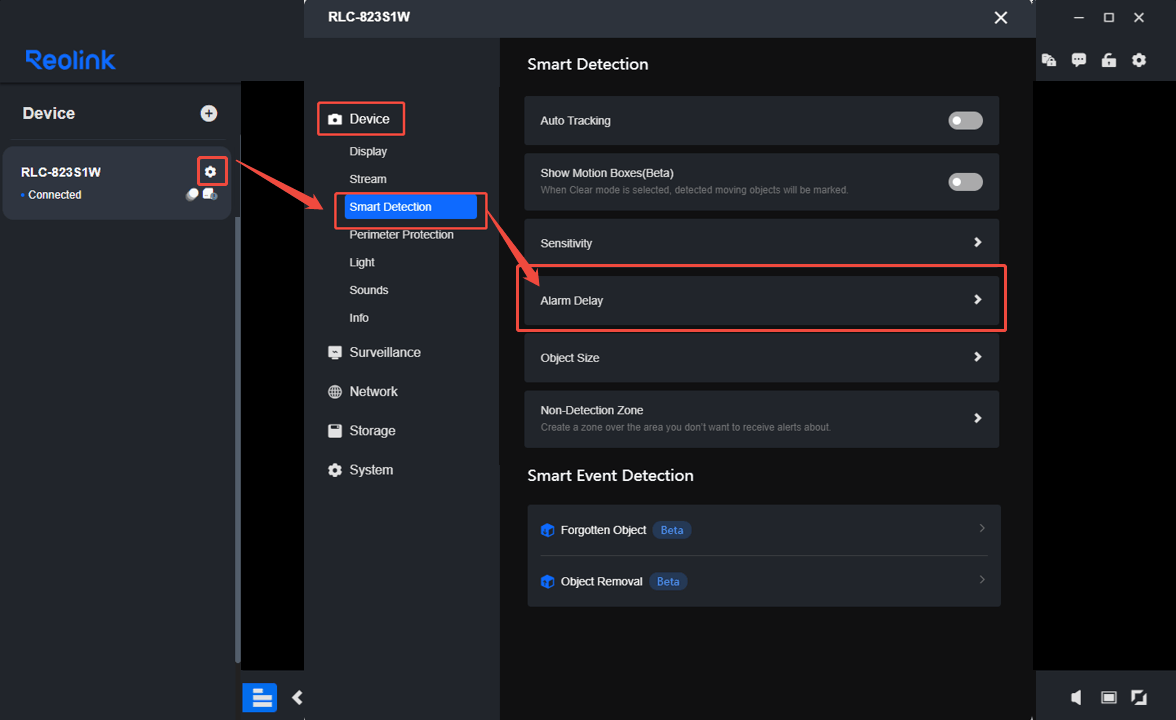Expand the Sensitivity settings row
This screenshot has width=1176, height=720.
tap(761, 243)
